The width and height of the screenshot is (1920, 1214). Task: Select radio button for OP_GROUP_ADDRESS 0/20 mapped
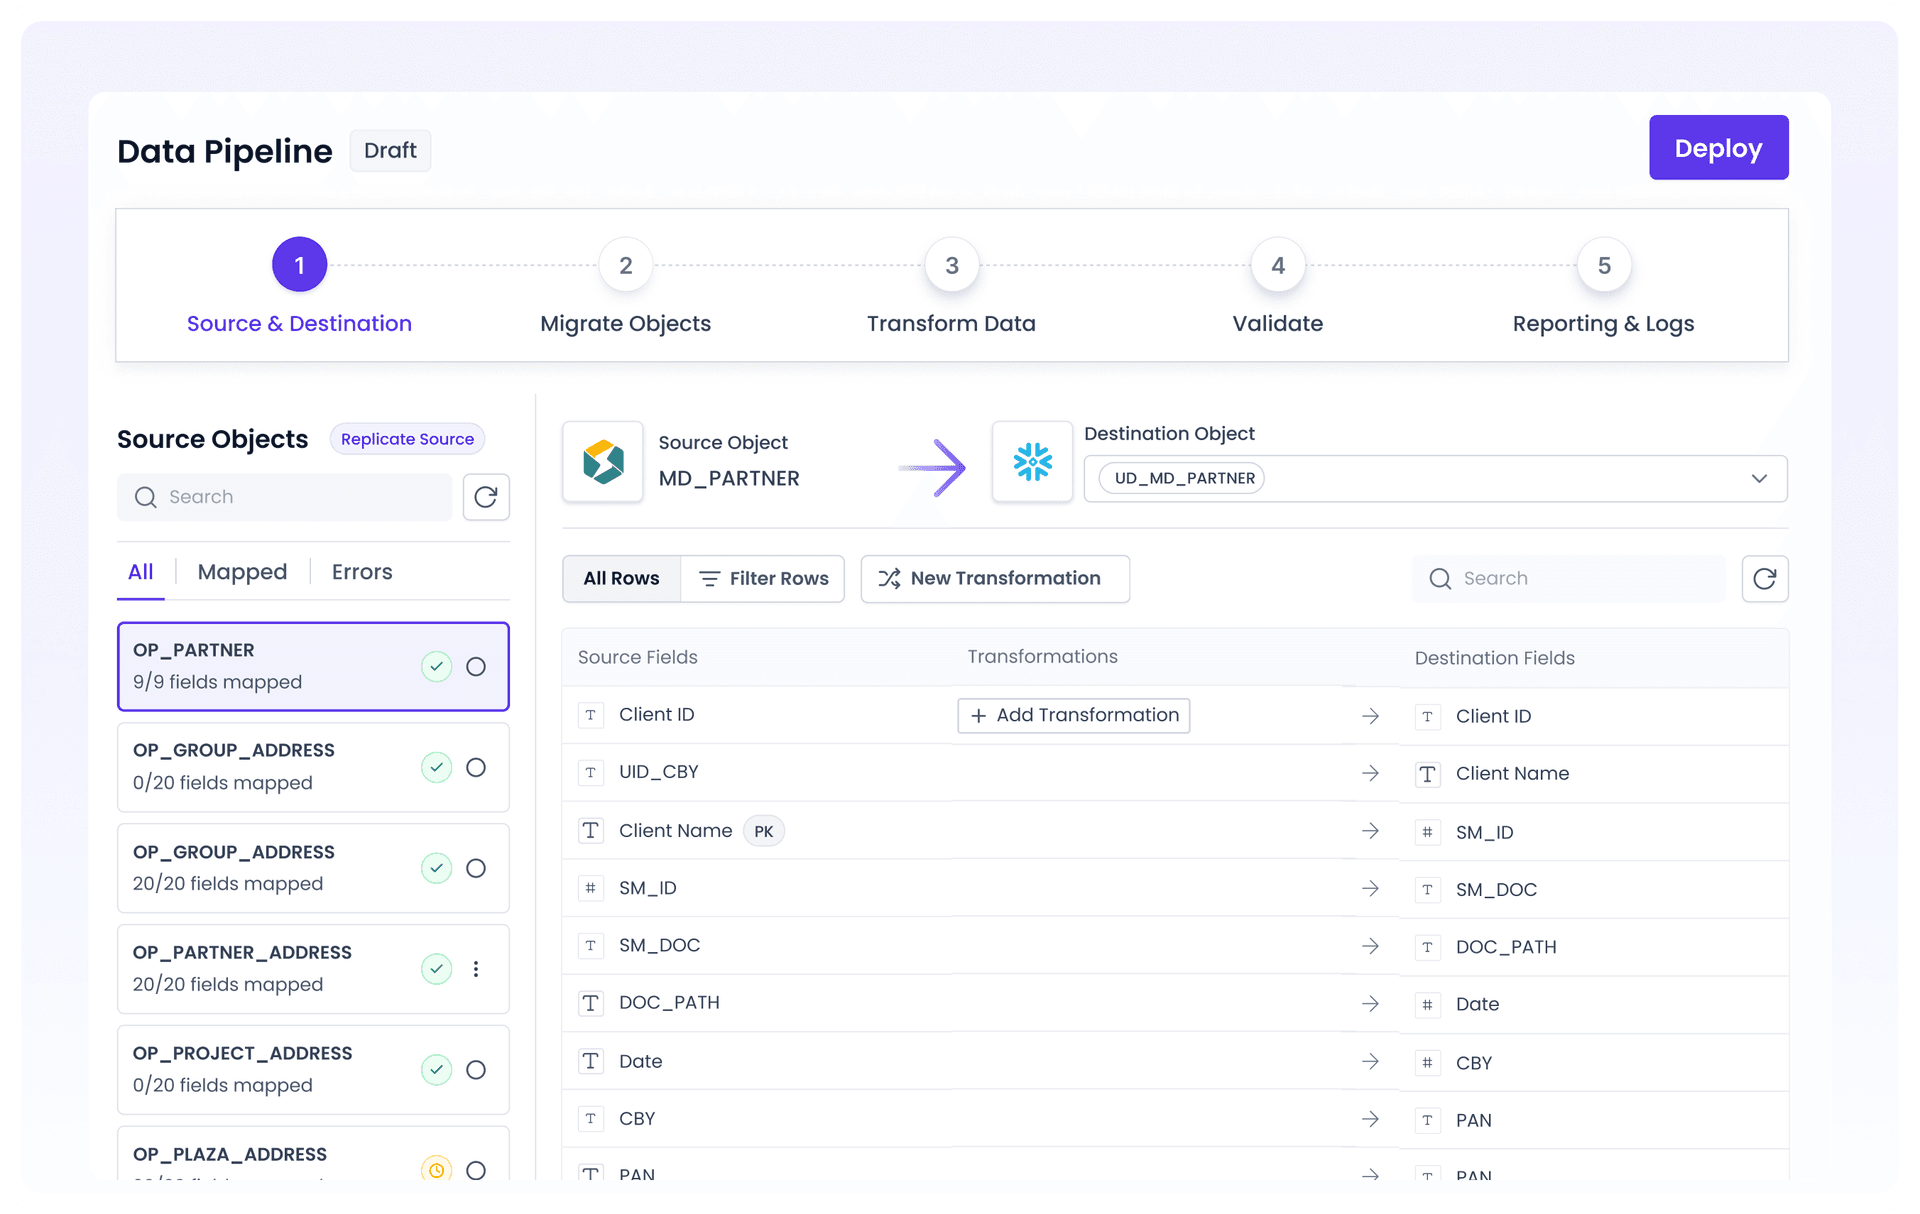[x=476, y=768]
